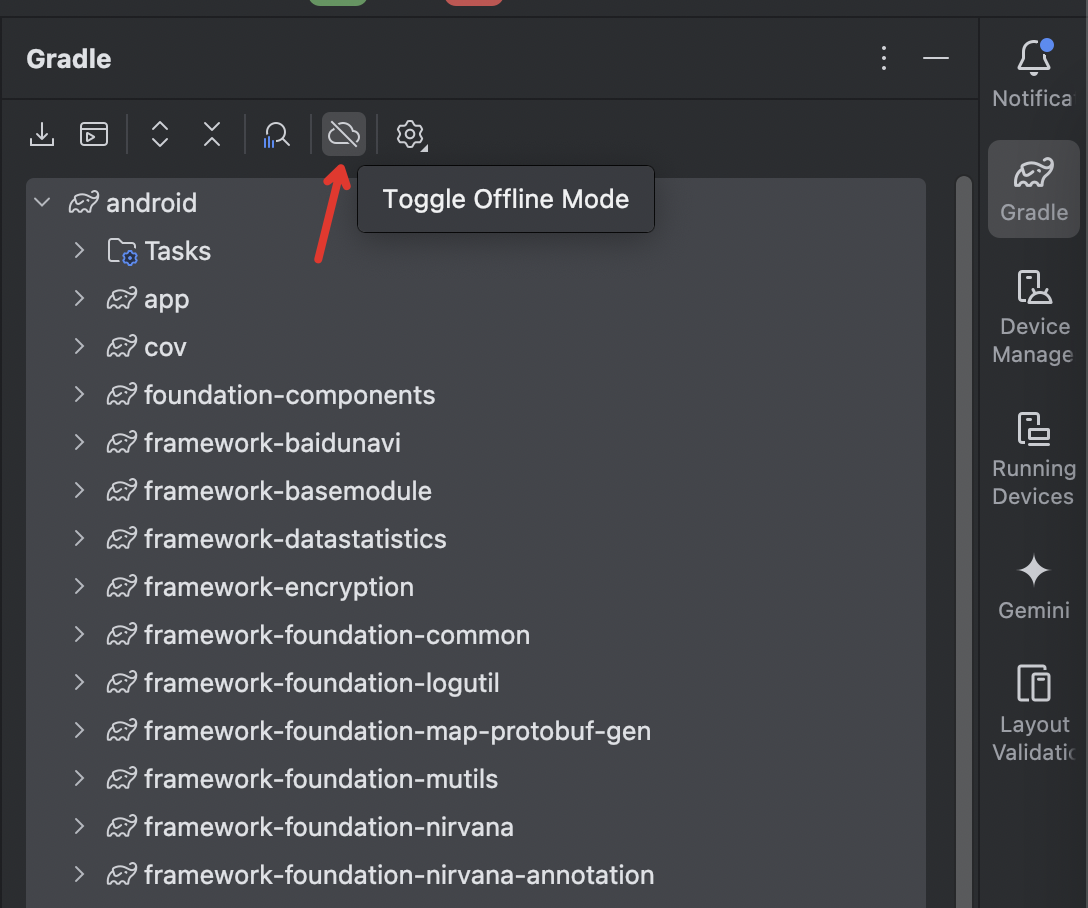
Task: Expand the framework-encryption module
Action: click(79, 586)
